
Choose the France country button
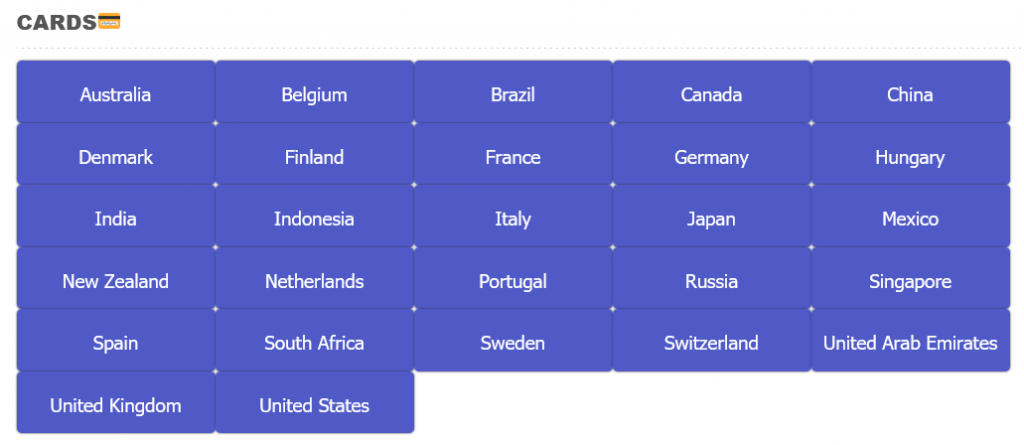pyautogui.click(x=513, y=157)
